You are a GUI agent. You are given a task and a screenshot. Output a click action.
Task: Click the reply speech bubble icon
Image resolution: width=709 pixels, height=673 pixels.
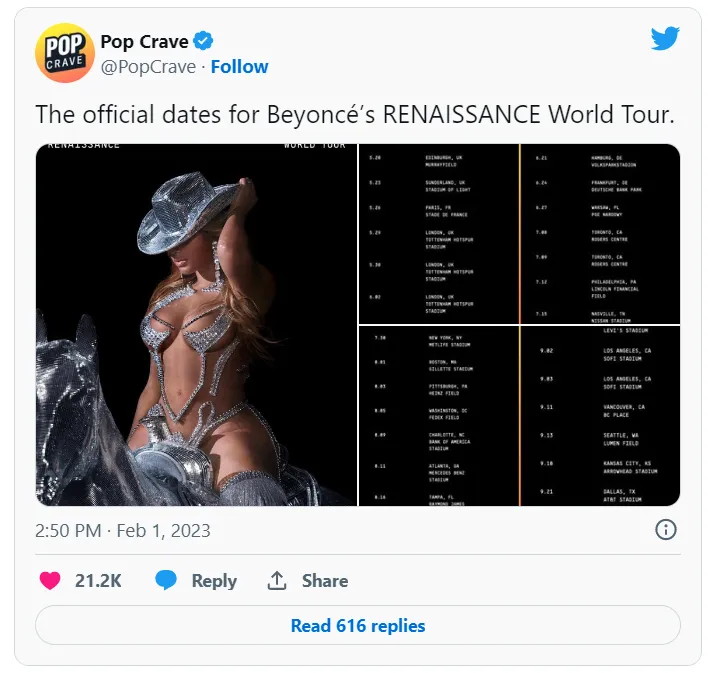(166, 581)
